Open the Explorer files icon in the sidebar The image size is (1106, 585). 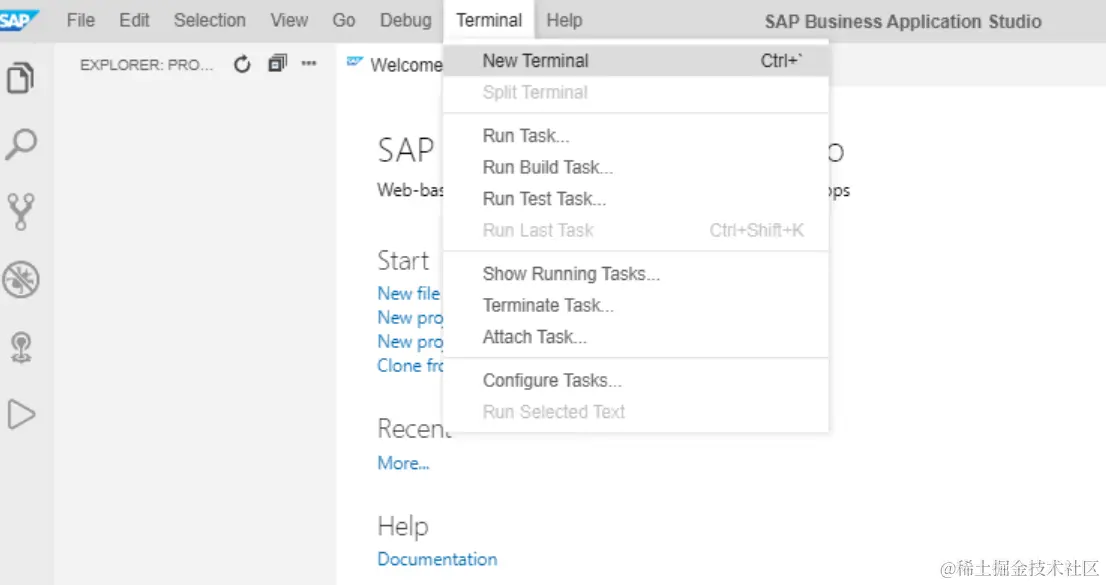point(20,78)
